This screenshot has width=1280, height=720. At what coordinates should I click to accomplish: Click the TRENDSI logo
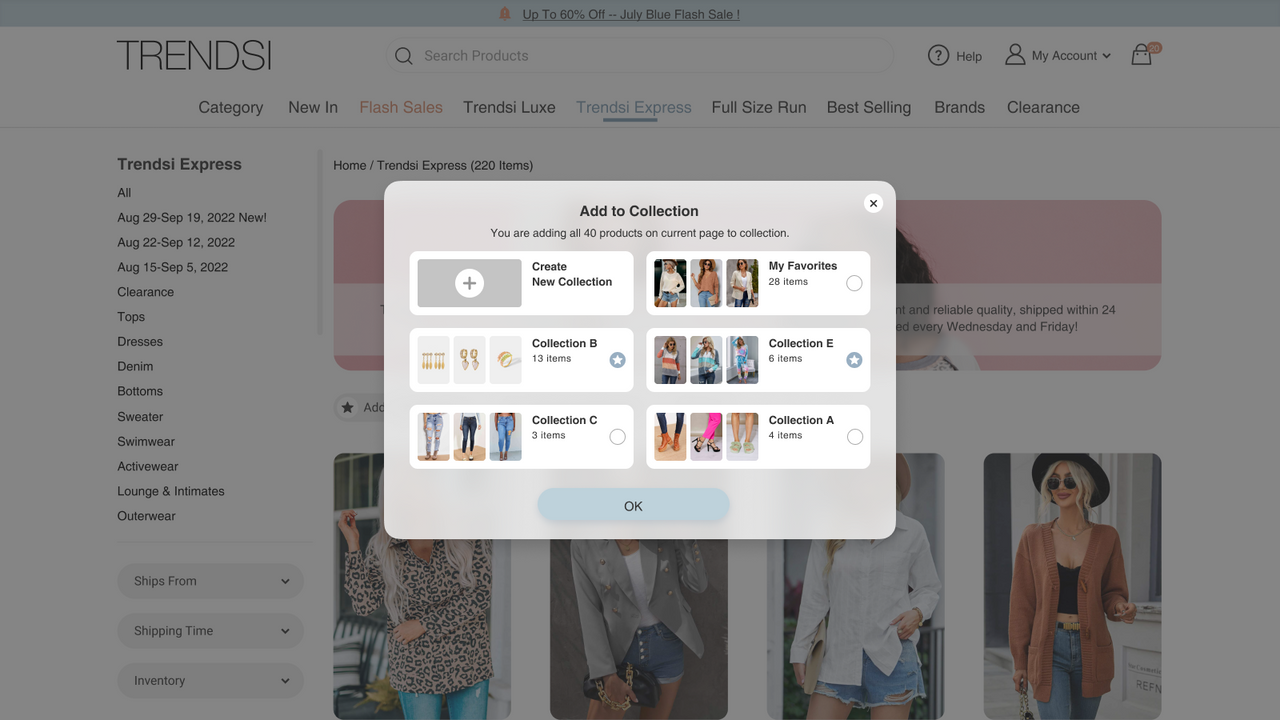pos(194,55)
